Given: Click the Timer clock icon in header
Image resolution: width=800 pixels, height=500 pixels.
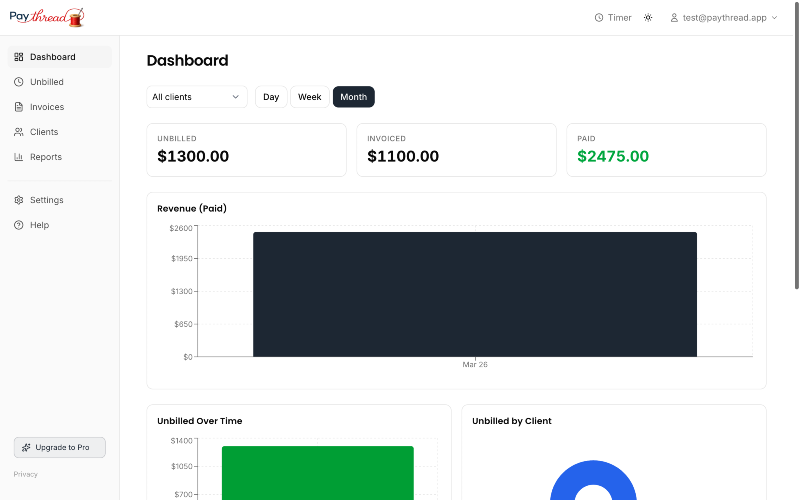Looking at the screenshot, I should (599, 18).
